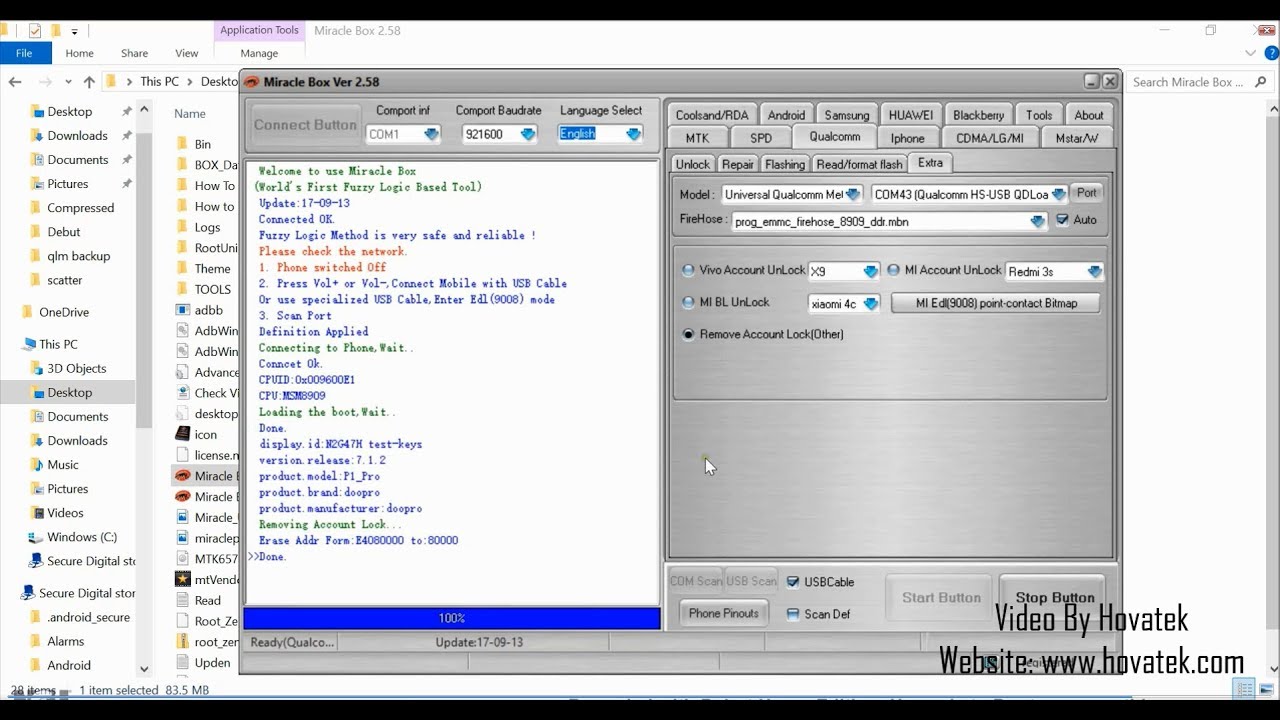
Task: Toggle the Auto firehose checkbox
Action: 1062,220
